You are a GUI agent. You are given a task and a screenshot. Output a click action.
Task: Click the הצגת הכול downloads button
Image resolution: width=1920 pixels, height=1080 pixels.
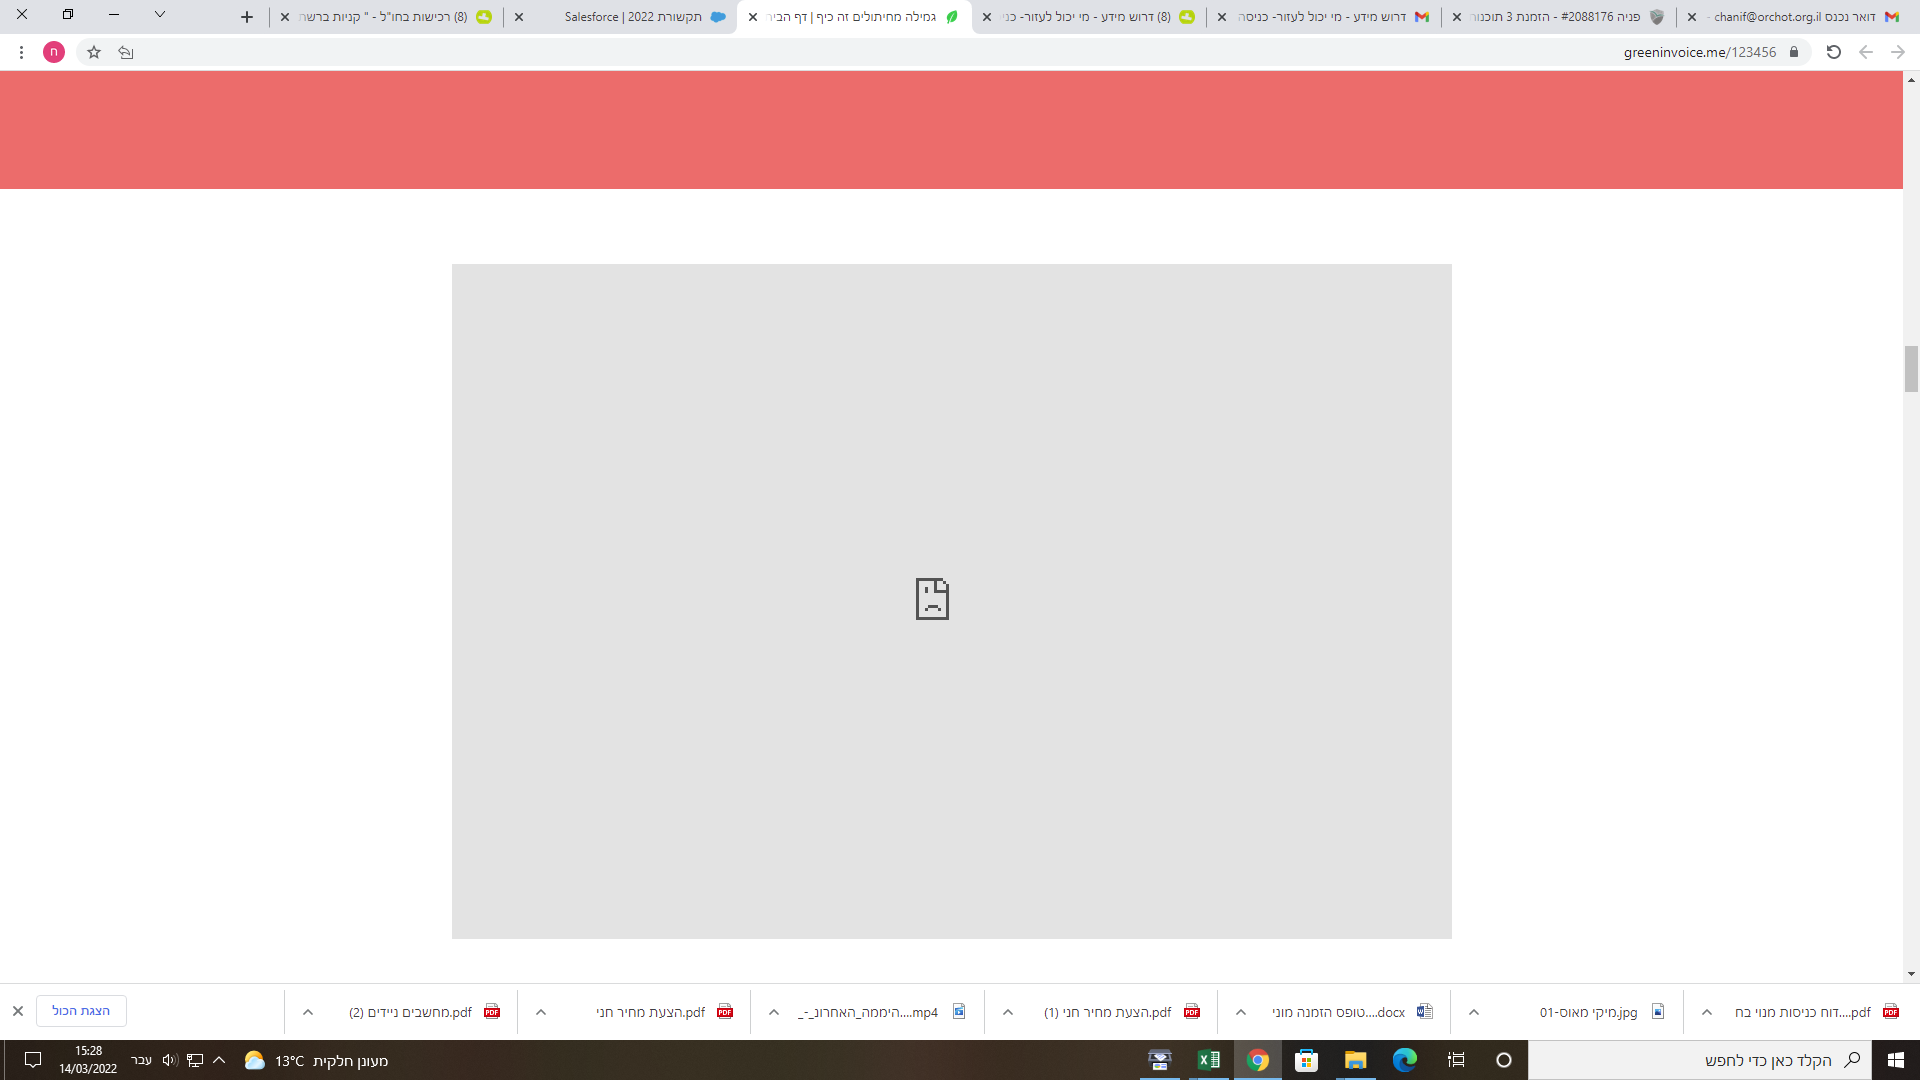(x=80, y=1011)
